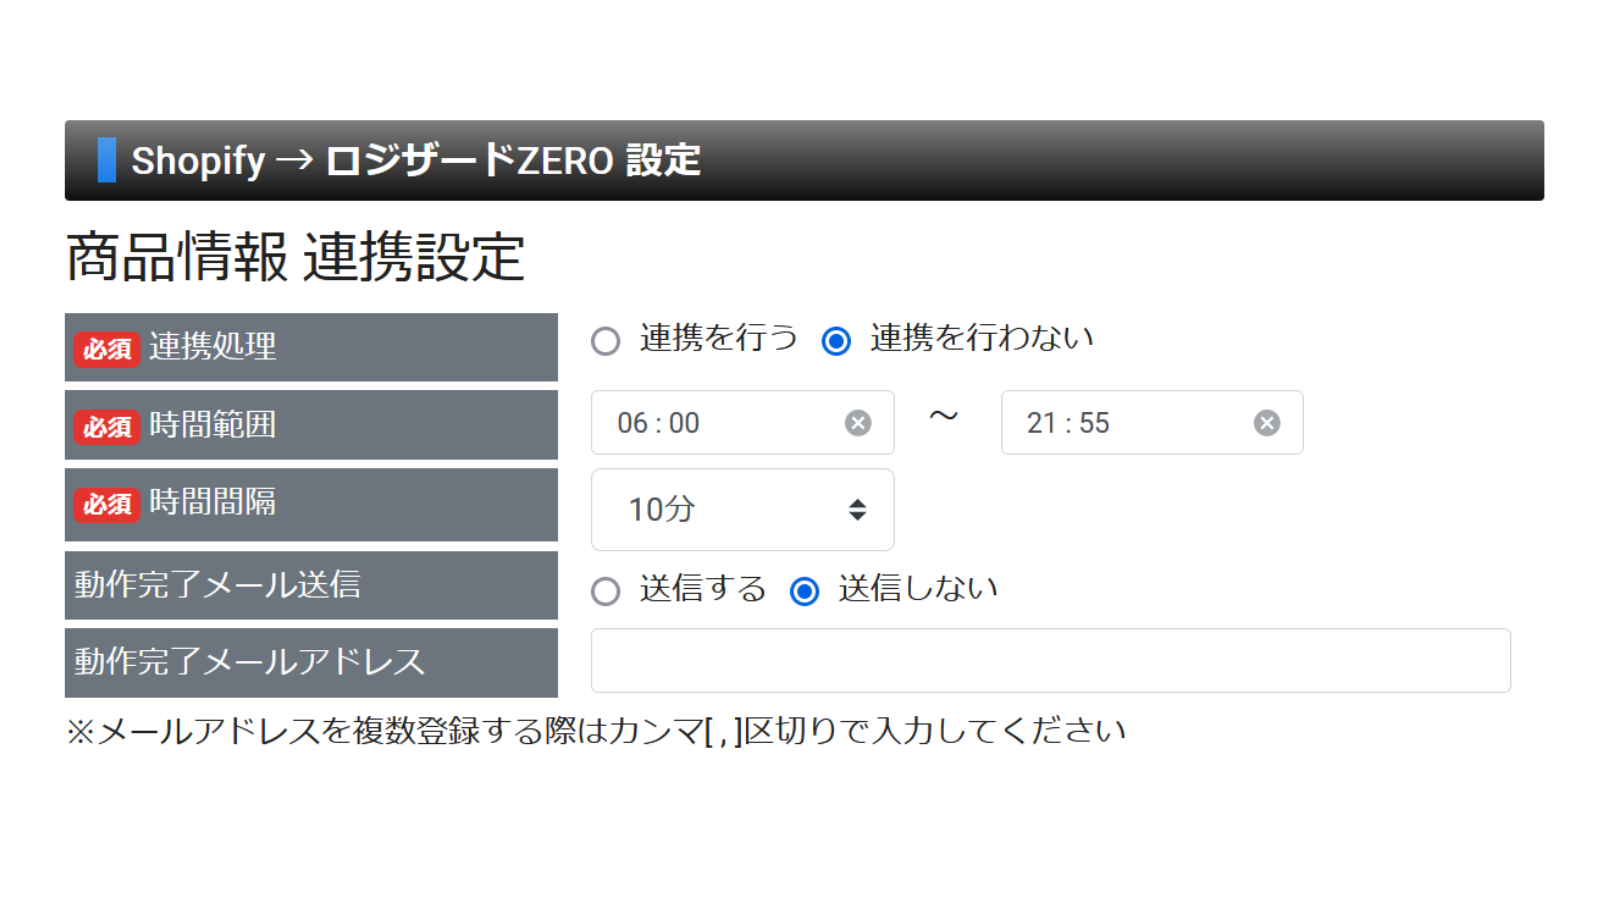The width and height of the screenshot is (1600, 900).
Task: Click the 必須 badge beside 連携処理
Action: point(107,349)
